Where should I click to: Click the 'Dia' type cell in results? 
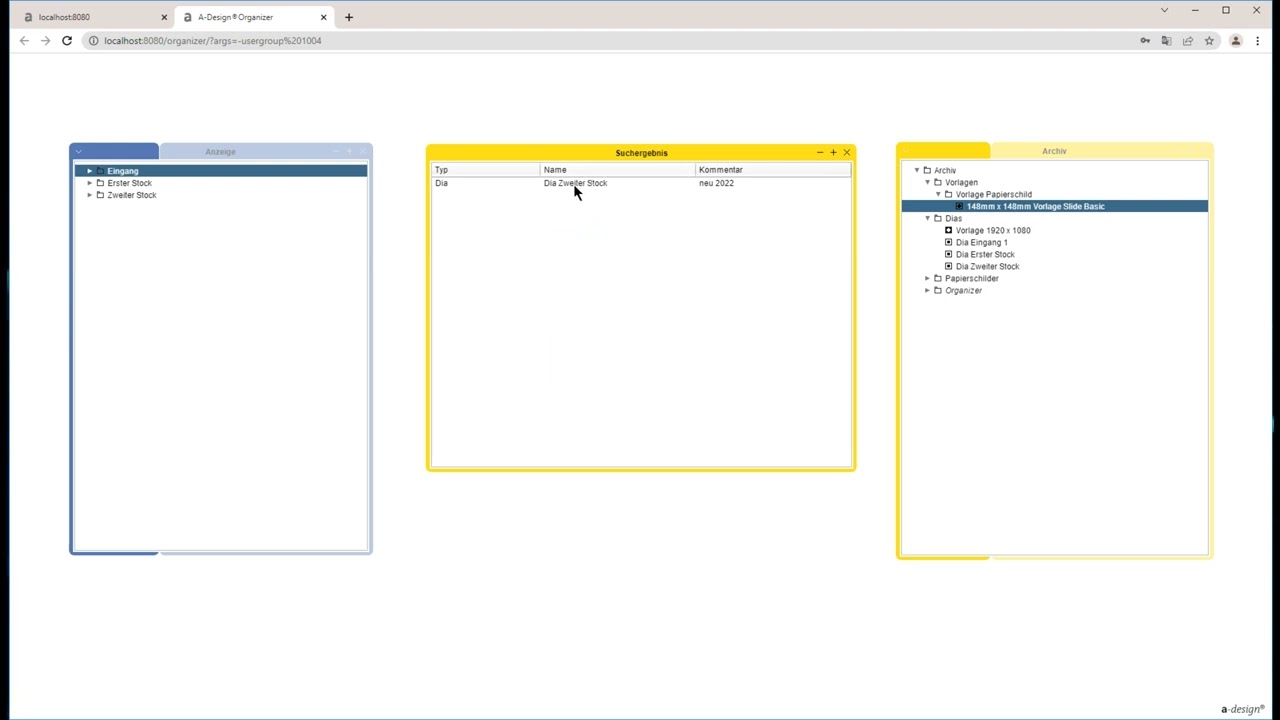(x=441, y=183)
